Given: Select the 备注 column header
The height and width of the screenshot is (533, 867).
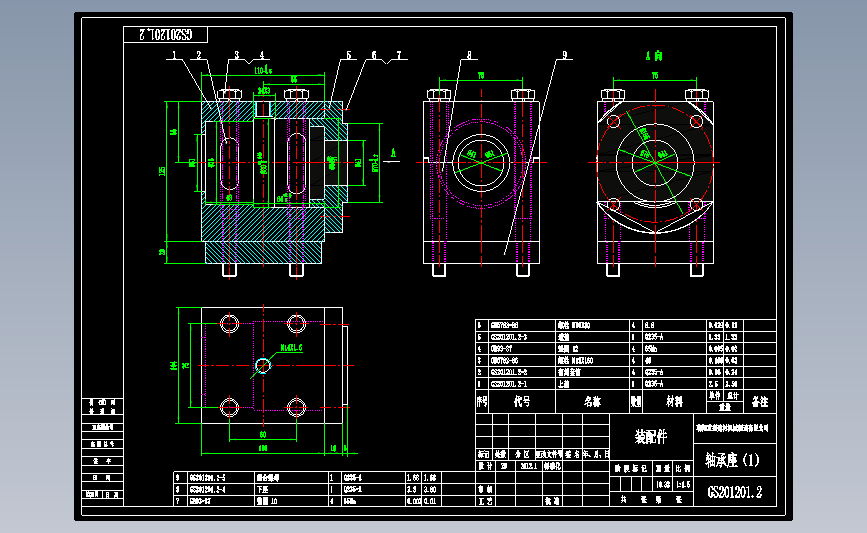Looking at the screenshot, I should click(760, 402).
